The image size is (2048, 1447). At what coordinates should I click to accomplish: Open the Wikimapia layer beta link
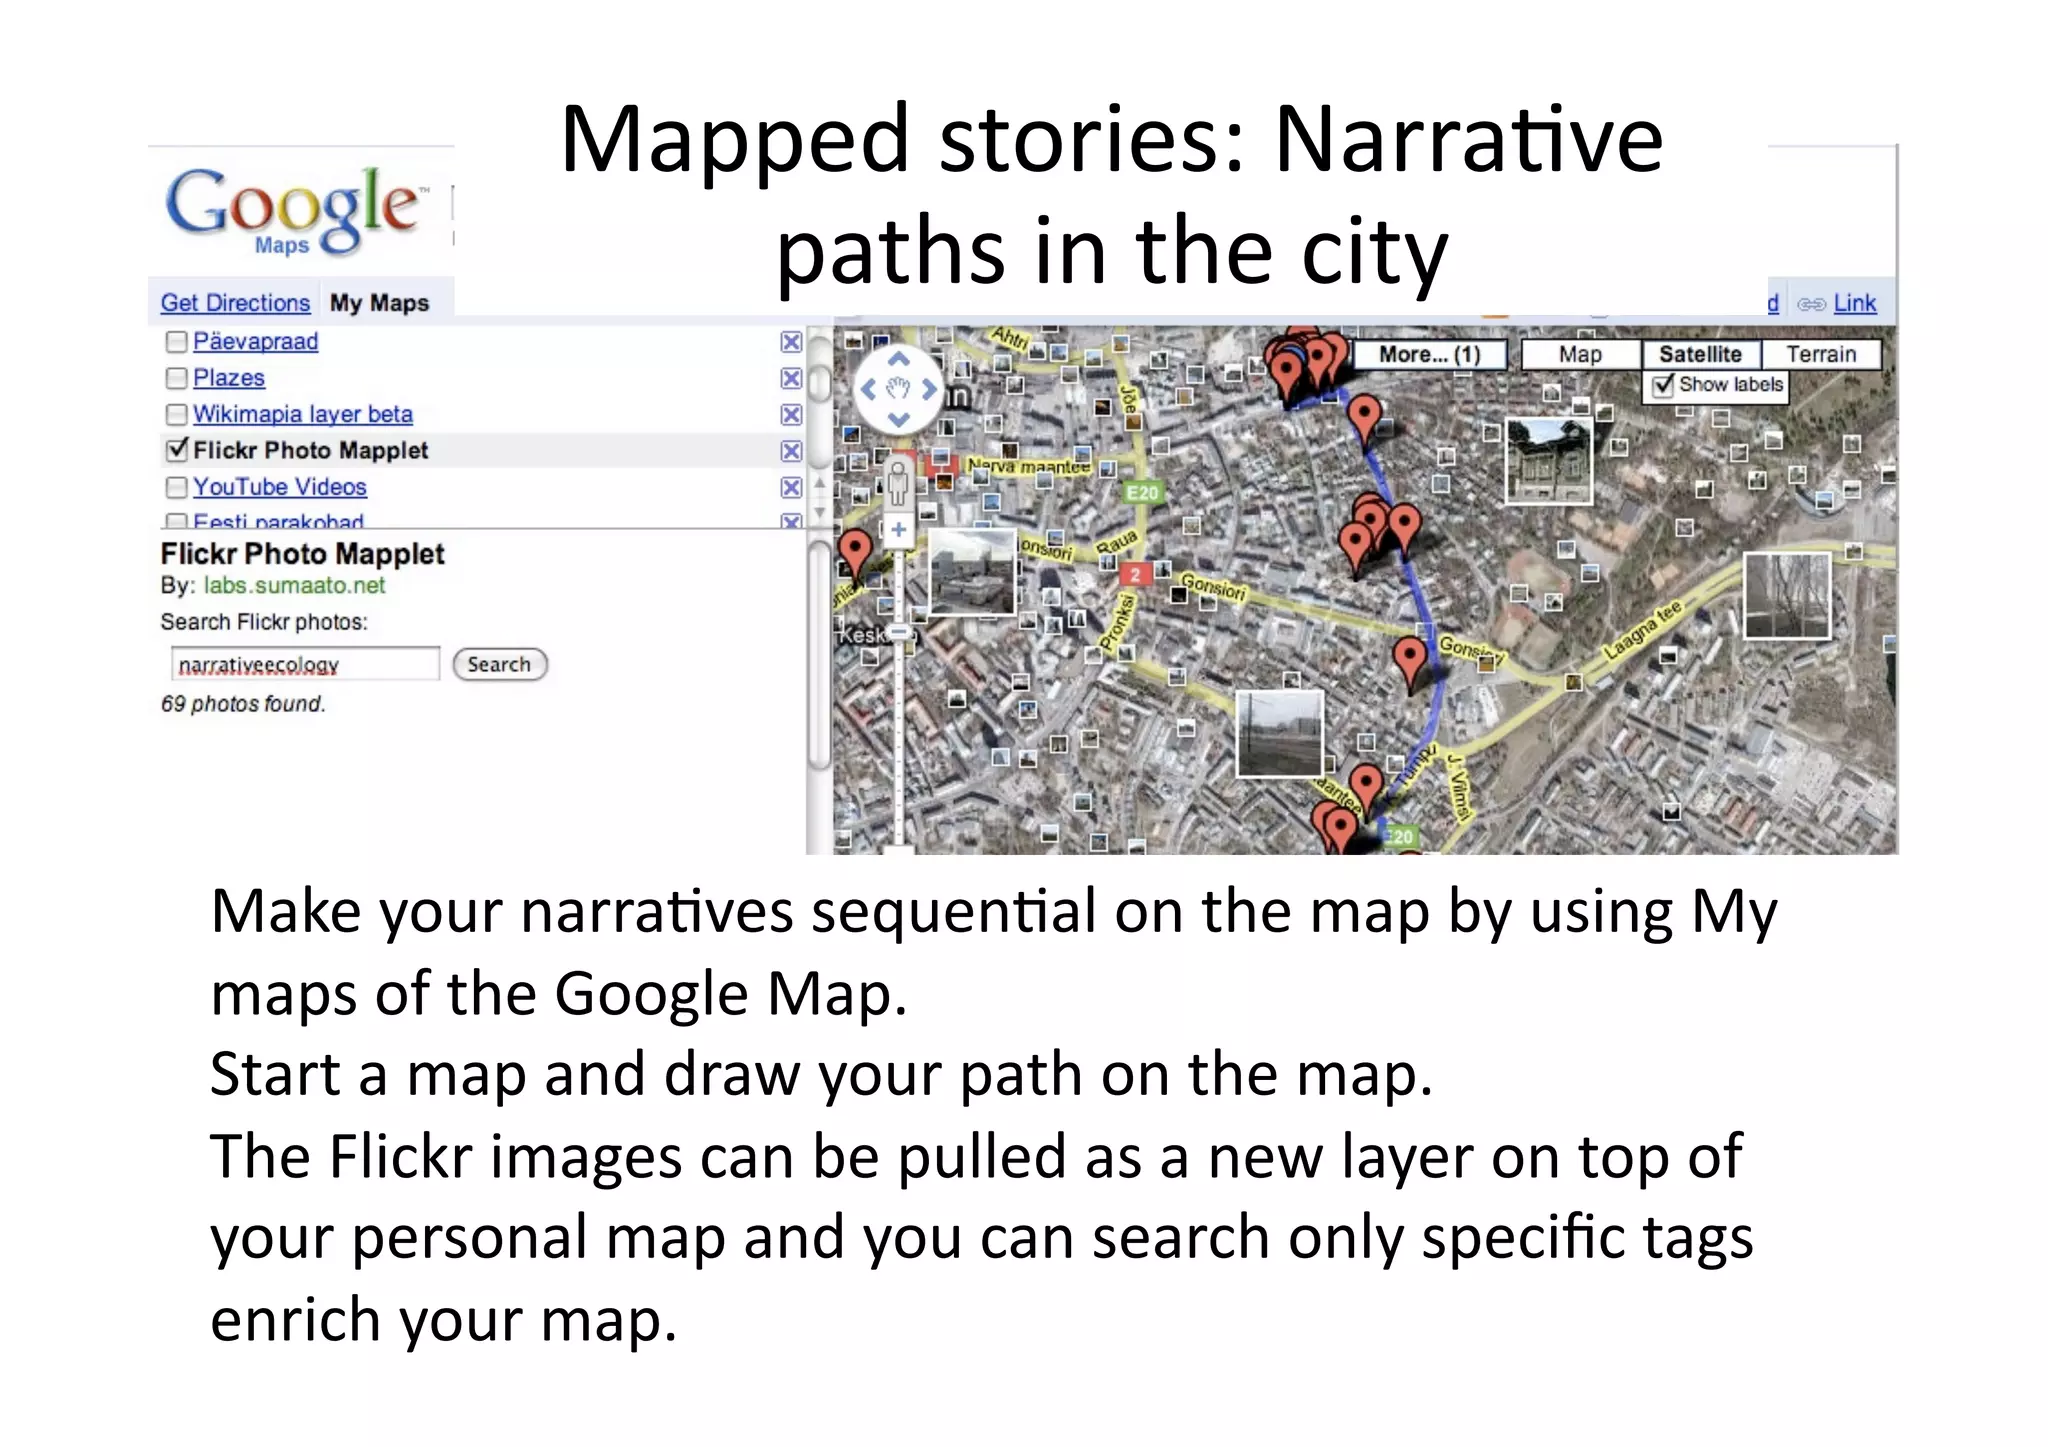point(303,413)
